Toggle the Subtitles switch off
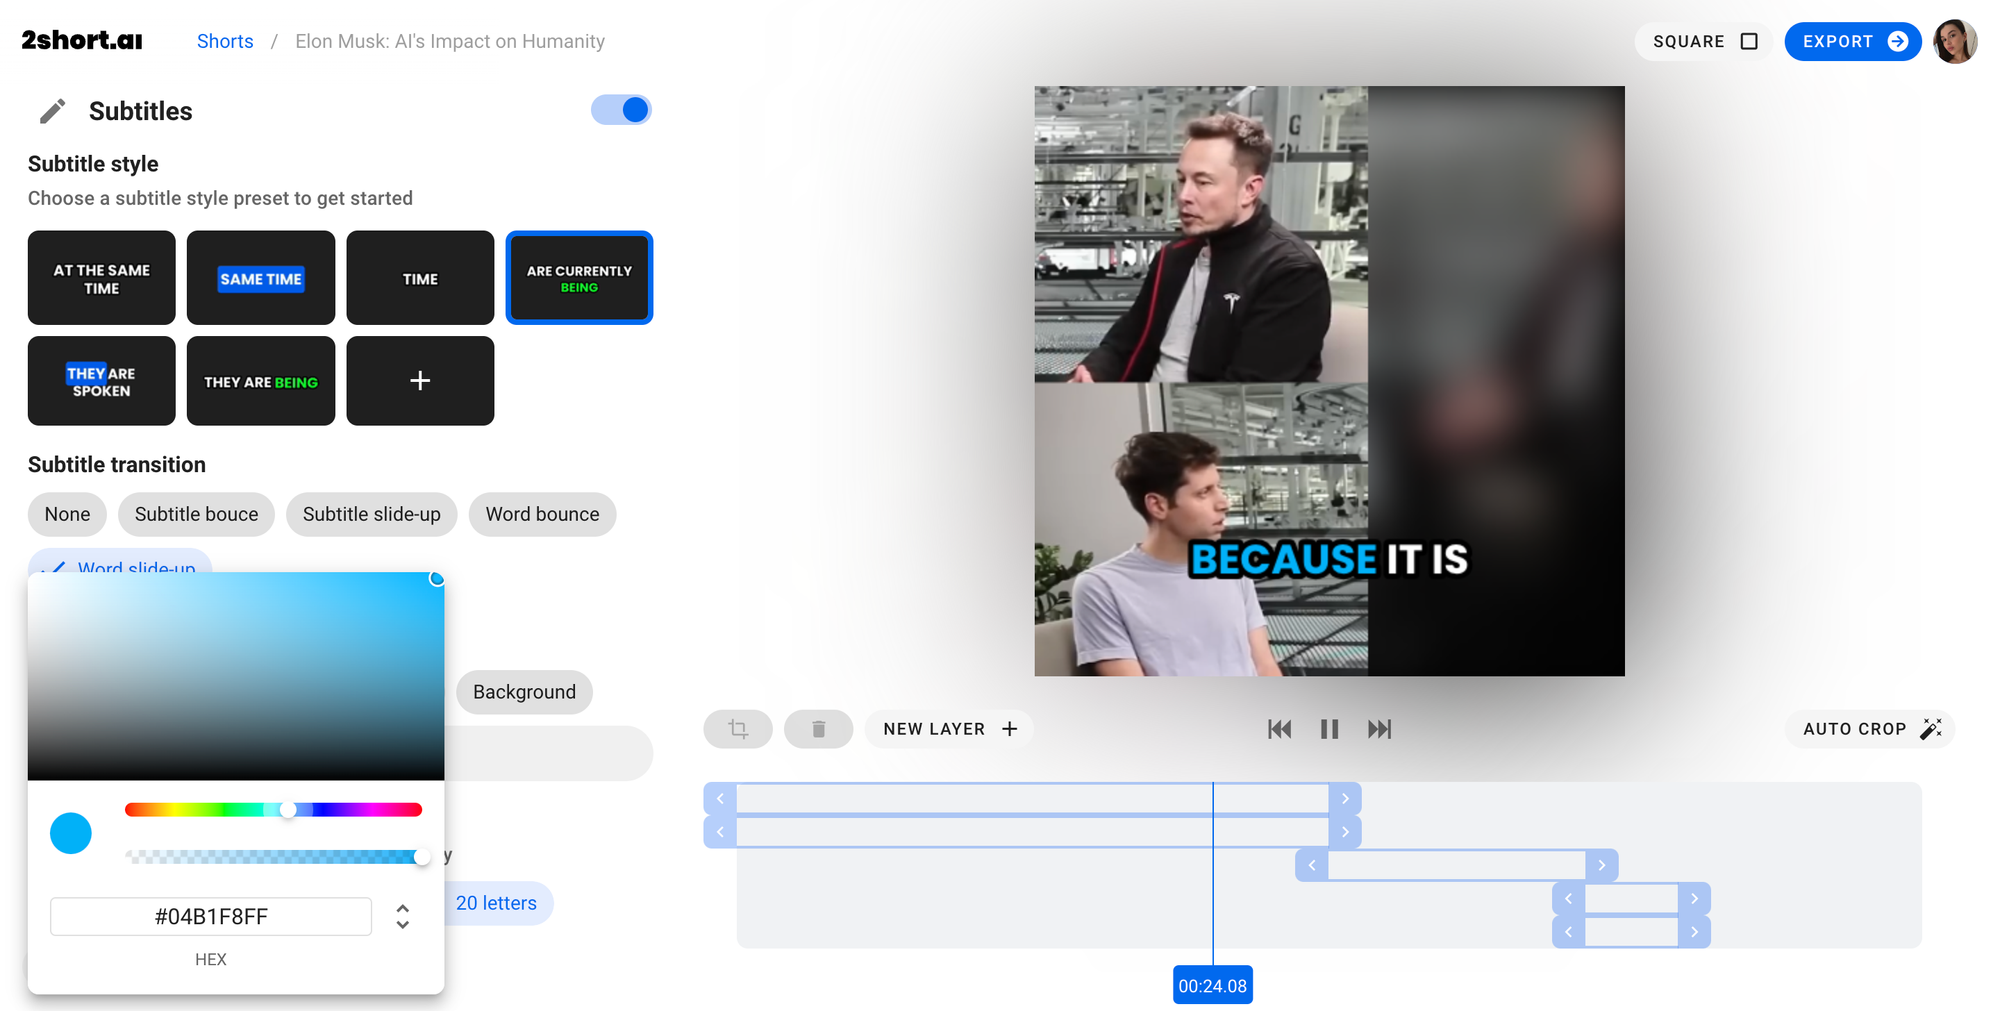This screenshot has height=1011, width=2000. point(621,110)
